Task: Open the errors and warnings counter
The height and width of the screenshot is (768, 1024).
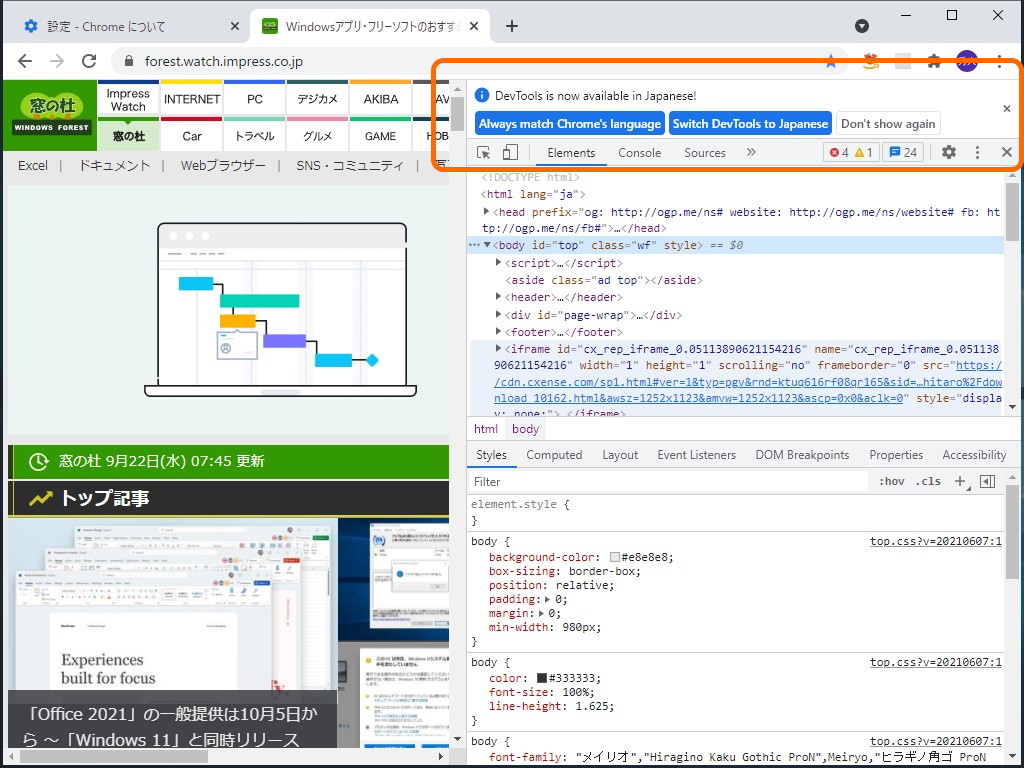Action: [850, 152]
